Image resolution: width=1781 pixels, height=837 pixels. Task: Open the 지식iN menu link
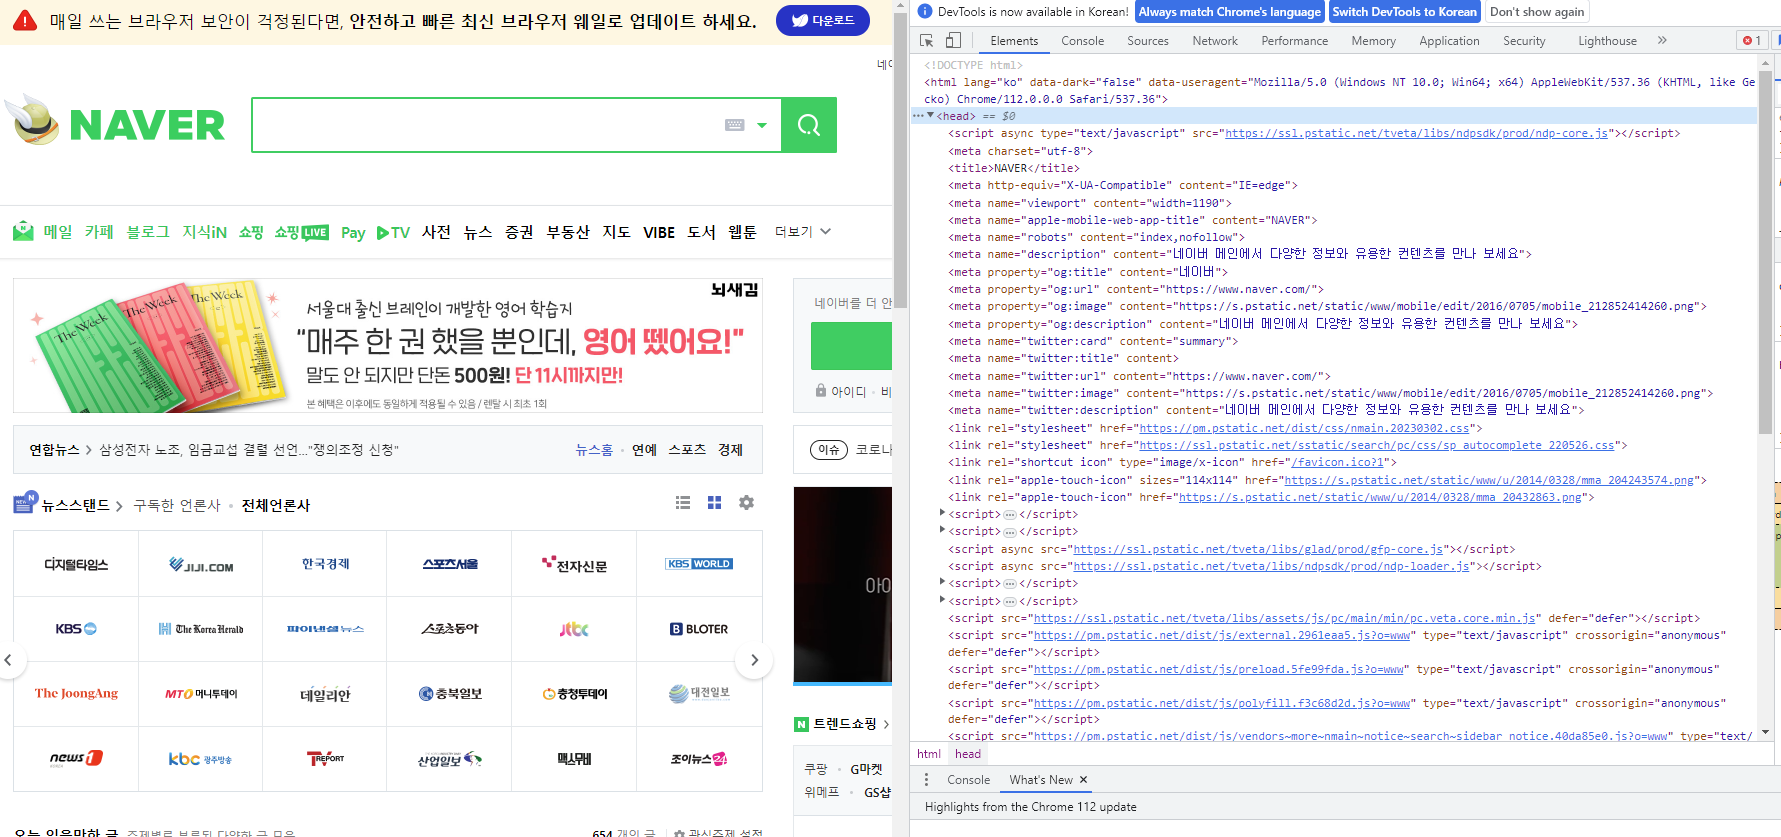click(204, 232)
